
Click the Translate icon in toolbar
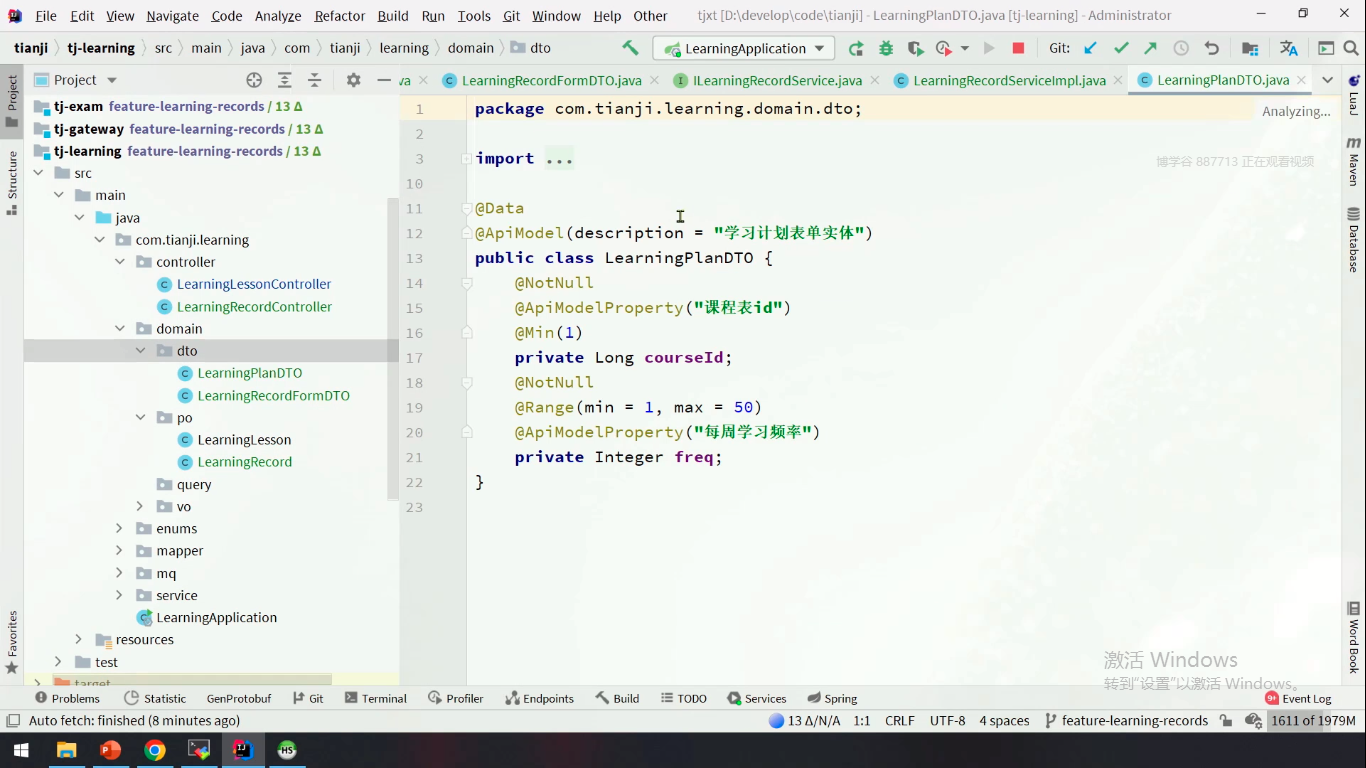[x=1289, y=48]
